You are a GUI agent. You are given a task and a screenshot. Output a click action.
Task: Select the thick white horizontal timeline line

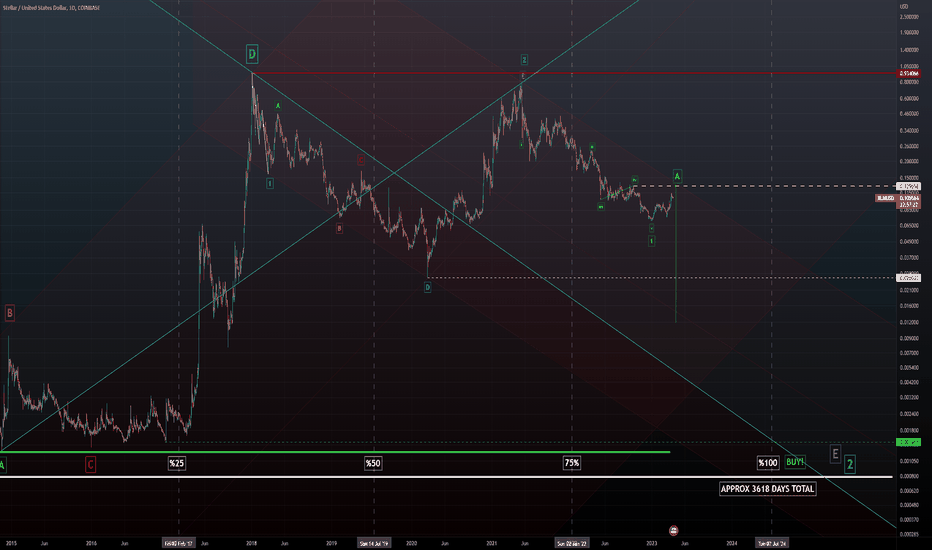pyautogui.click(x=446, y=477)
